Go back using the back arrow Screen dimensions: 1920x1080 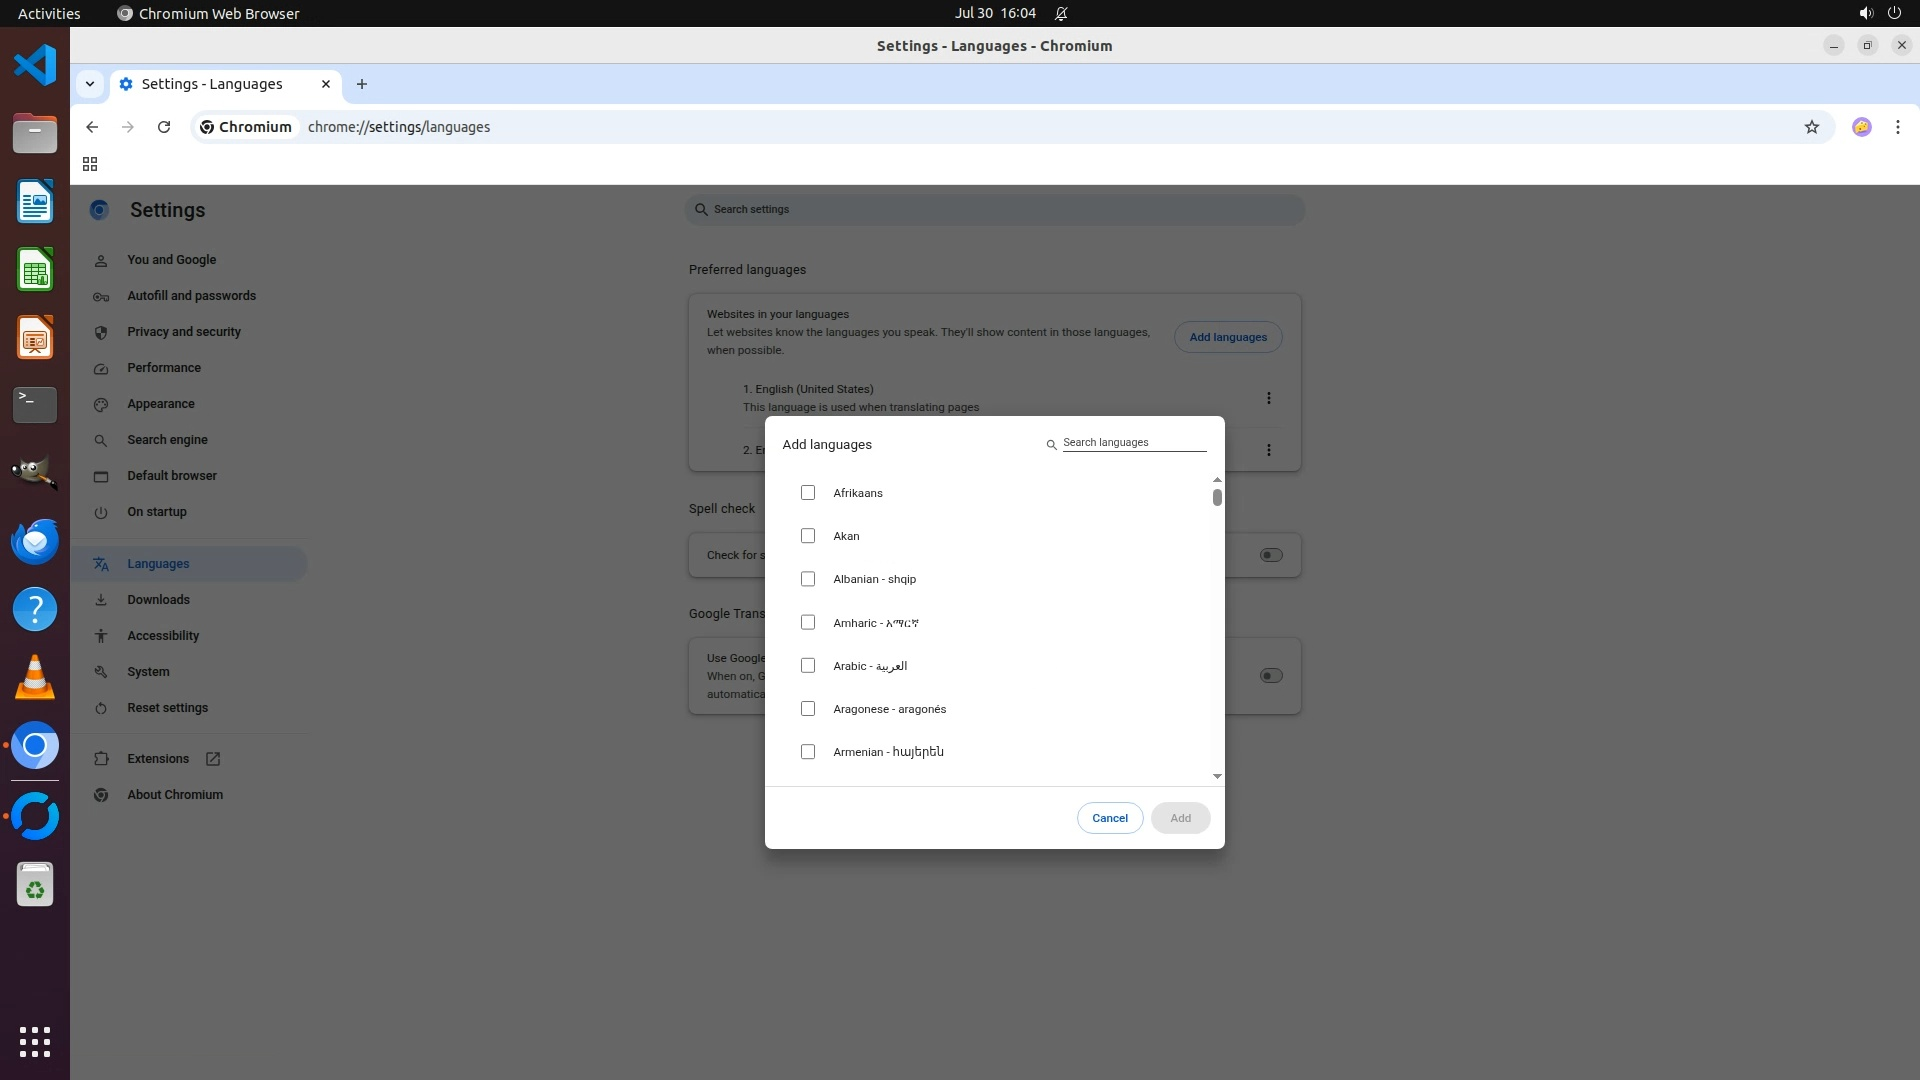[x=92, y=127]
